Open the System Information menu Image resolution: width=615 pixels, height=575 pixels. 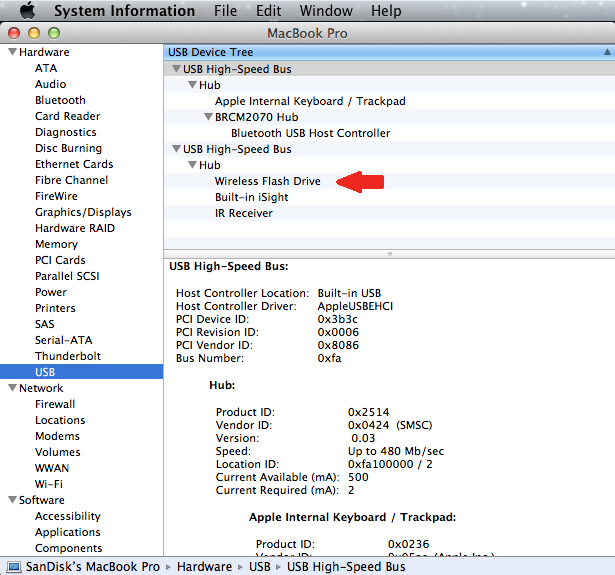click(x=124, y=11)
